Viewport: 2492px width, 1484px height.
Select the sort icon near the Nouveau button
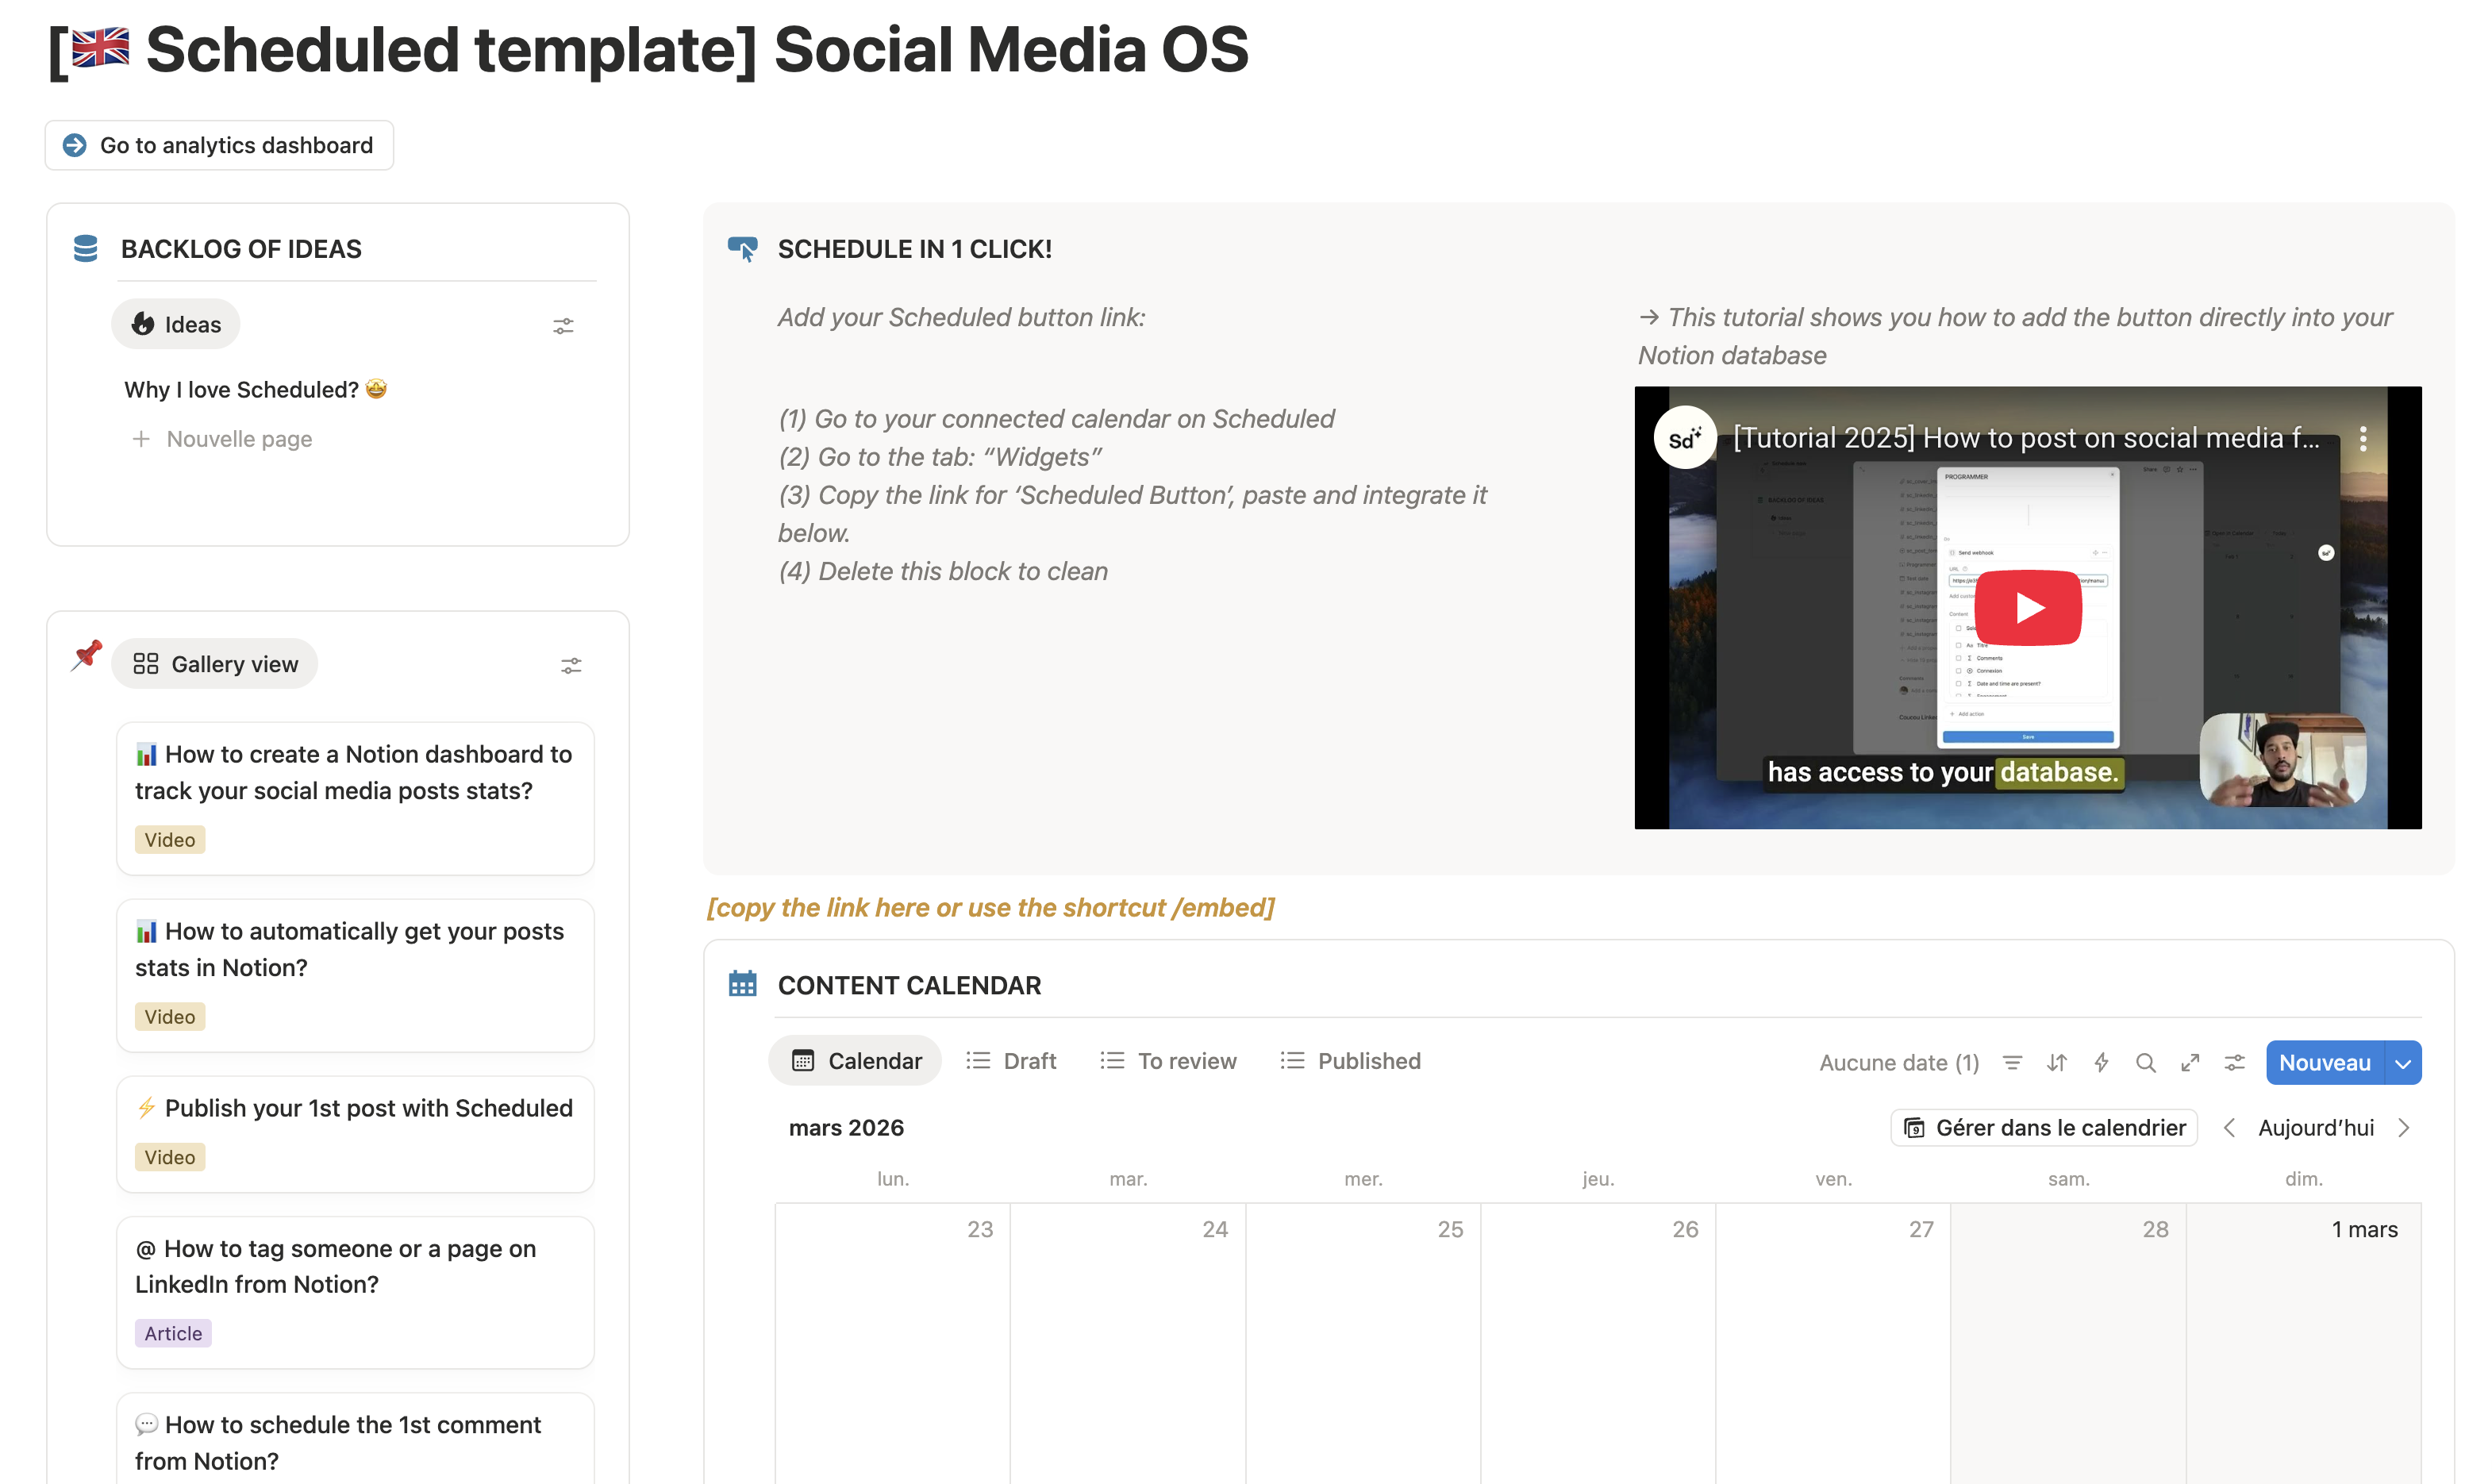tap(2057, 1062)
